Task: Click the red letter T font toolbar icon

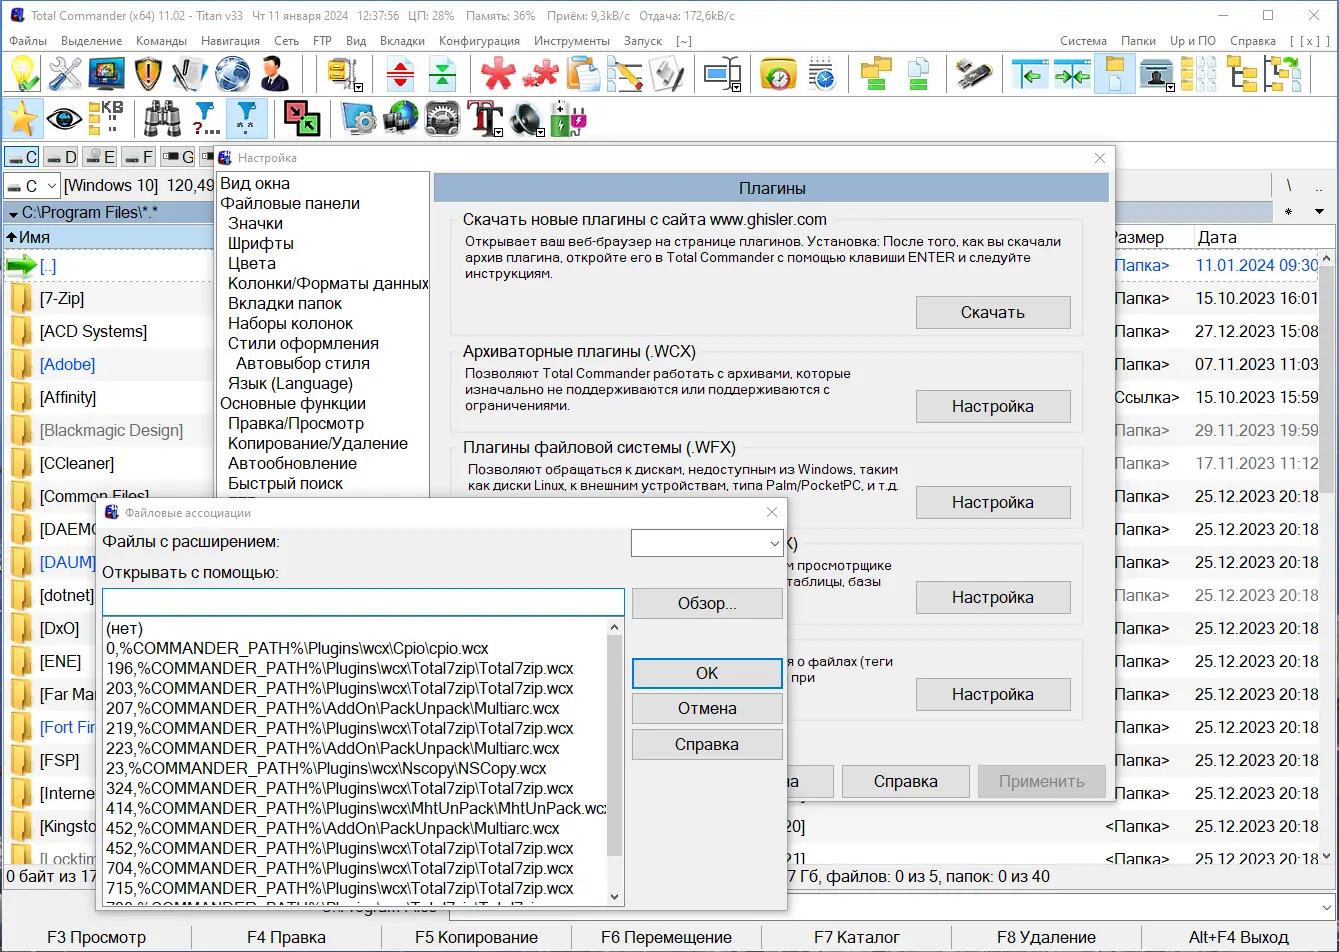Action: tap(484, 119)
